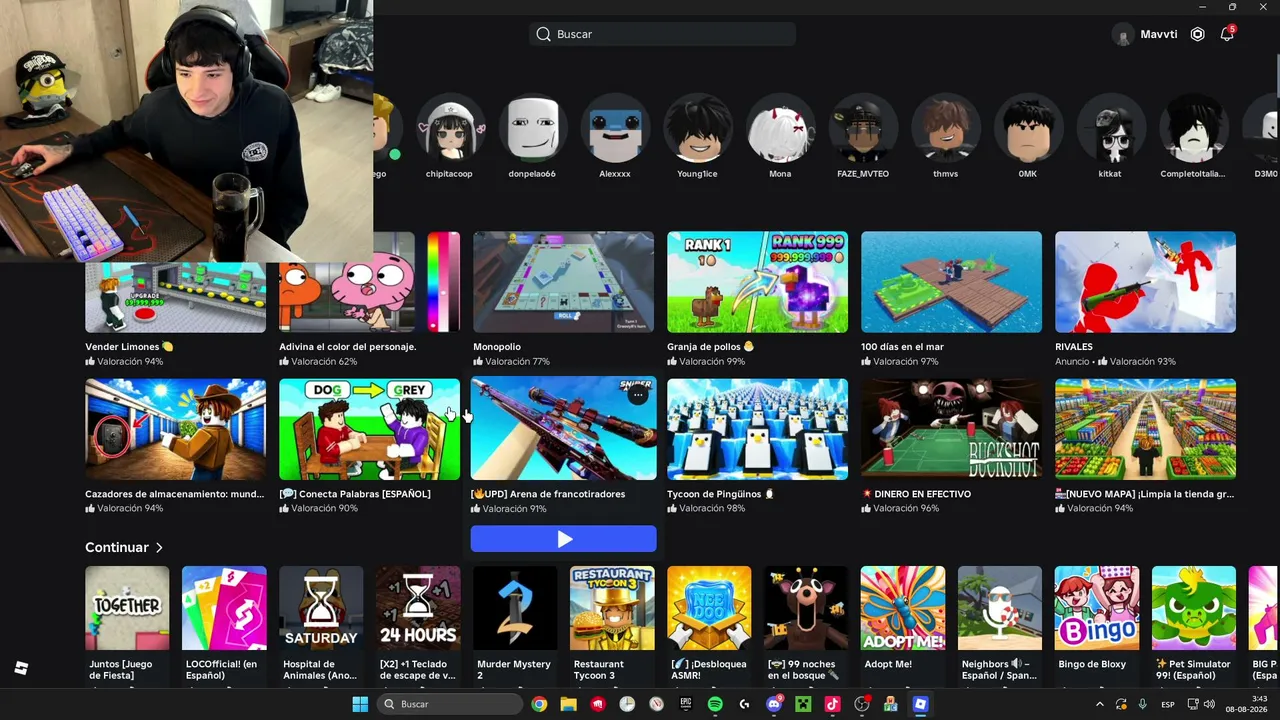
Task: Open Bingo de Bloxy in Continuar row
Action: pyautogui.click(x=1097, y=608)
